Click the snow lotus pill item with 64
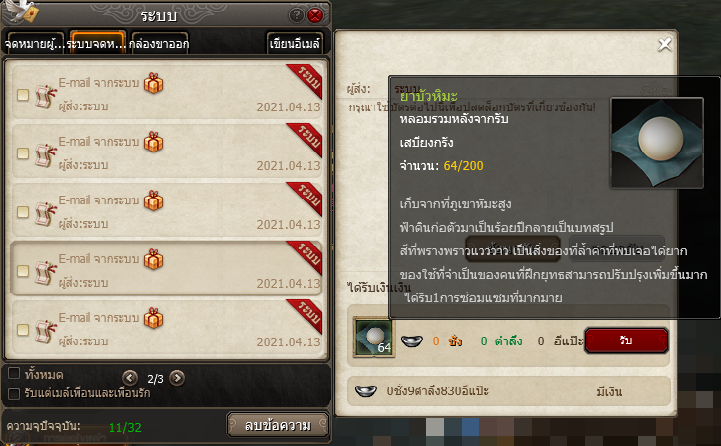This screenshot has width=721, height=446. [x=373, y=337]
